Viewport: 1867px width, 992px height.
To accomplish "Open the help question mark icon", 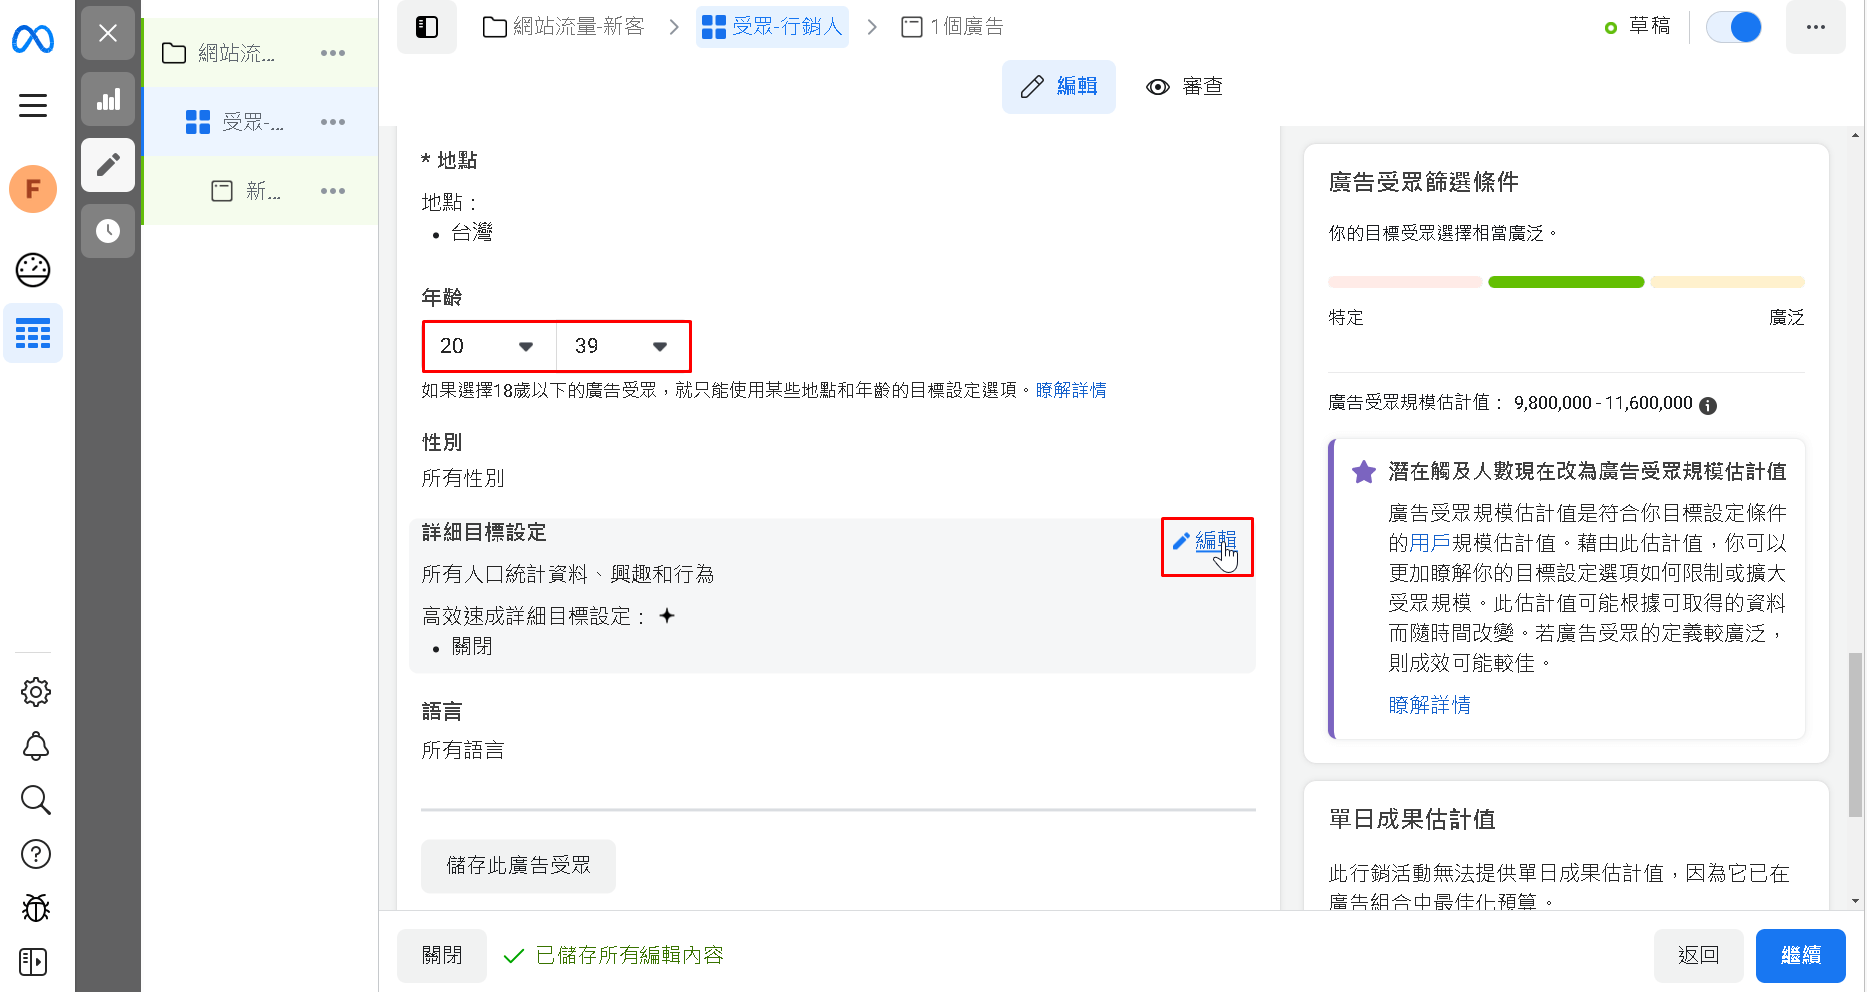I will [36, 854].
